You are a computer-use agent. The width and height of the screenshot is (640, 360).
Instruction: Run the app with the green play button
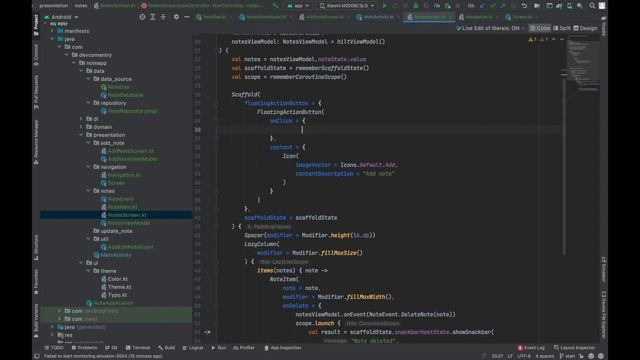pyautogui.click(x=384, y=6)
